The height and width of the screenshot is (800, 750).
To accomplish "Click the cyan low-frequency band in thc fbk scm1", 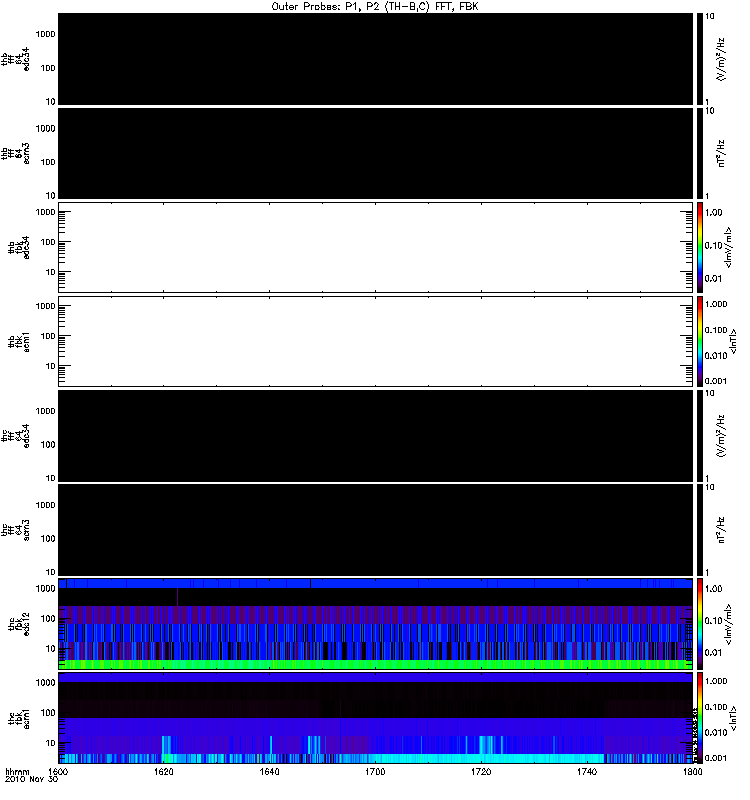I will pyautogui.click(x=375, y=758).
